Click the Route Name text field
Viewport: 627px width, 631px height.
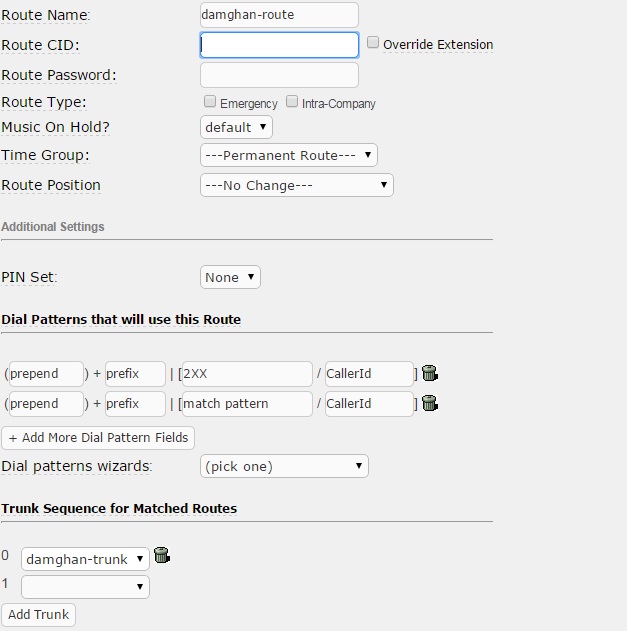coord(279,15)
